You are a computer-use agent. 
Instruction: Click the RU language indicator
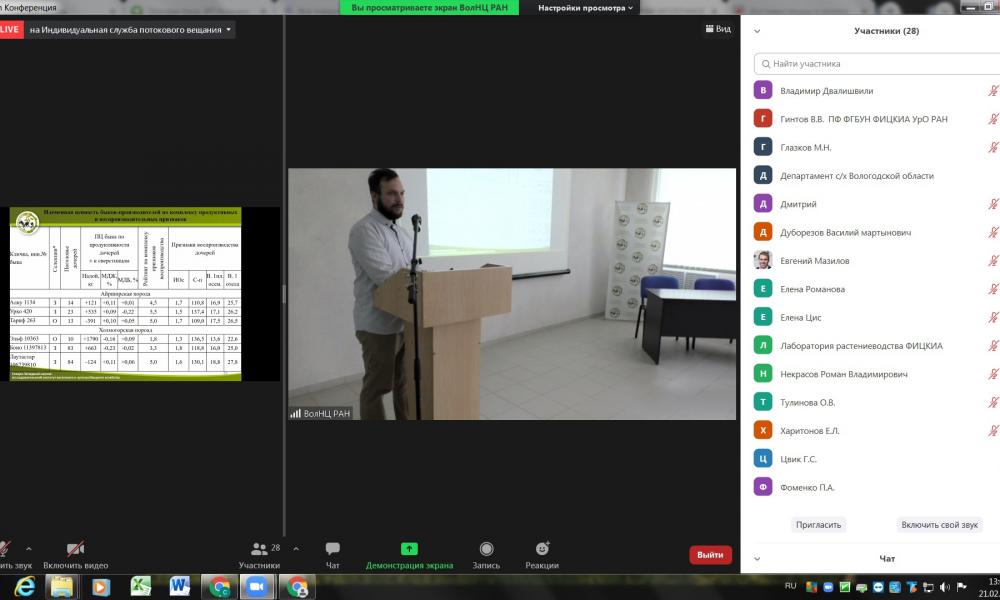[791, 585]
